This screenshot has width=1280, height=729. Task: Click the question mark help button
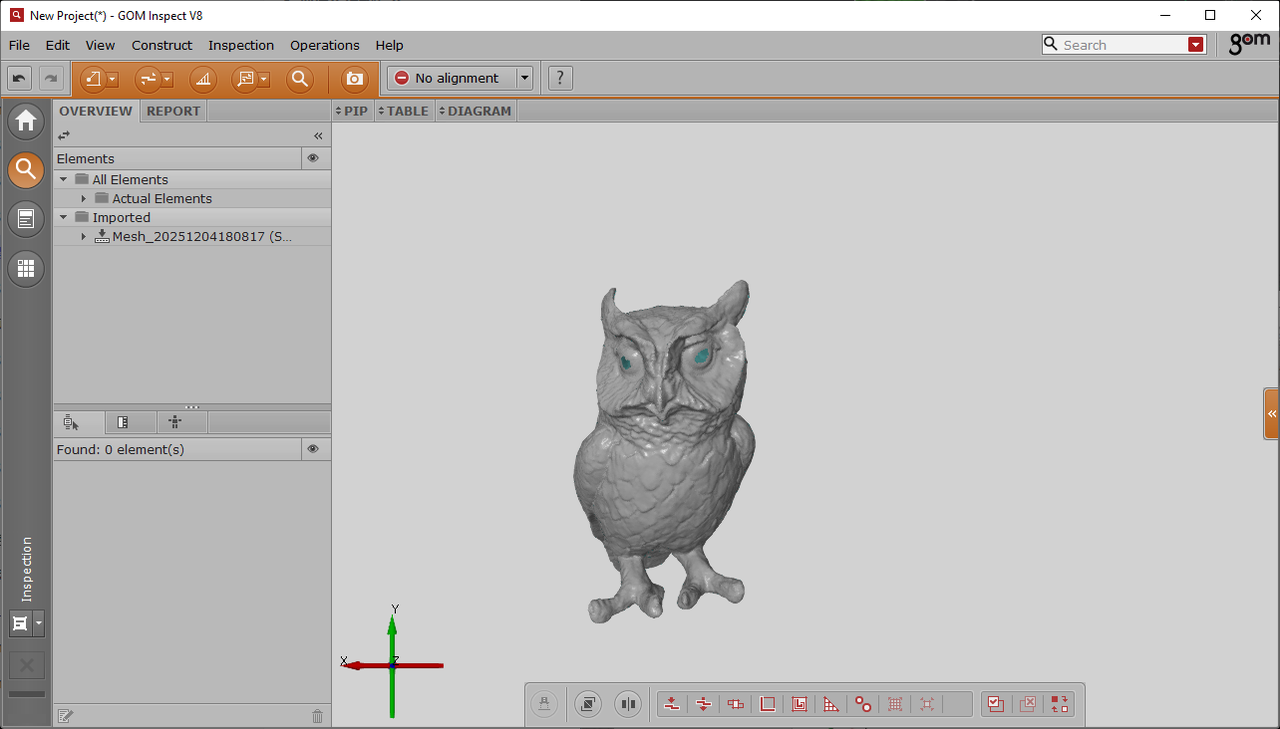coord(560,78)
